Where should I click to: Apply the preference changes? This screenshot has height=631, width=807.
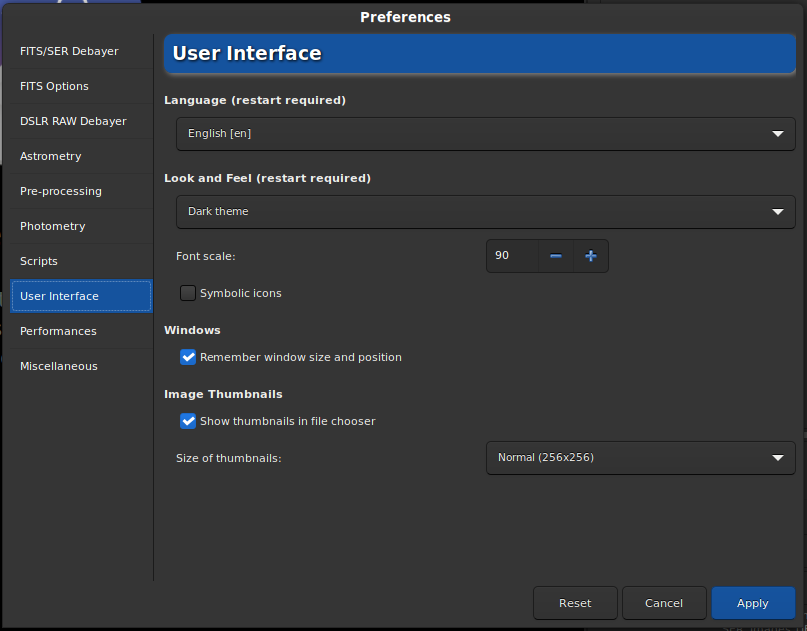point(753,603)
